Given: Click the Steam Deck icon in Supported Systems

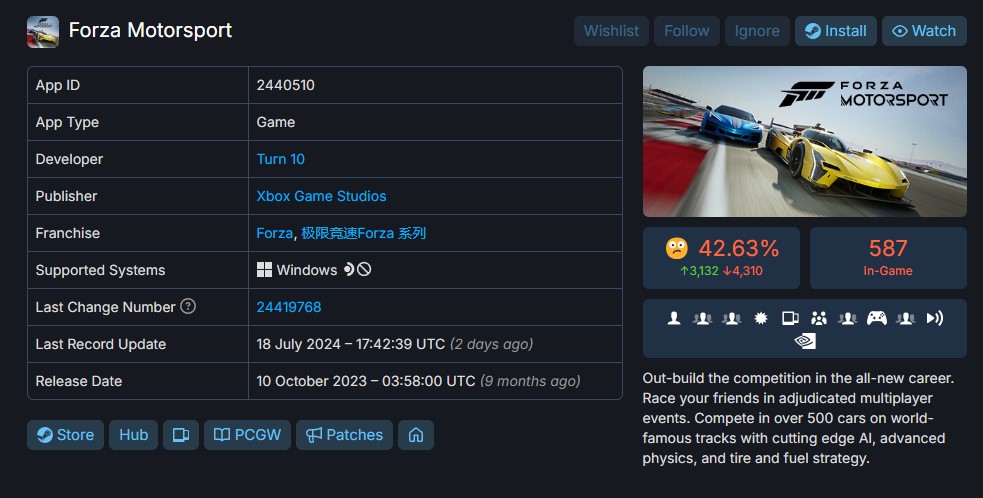Looking at the screenshot, I should pyautogui.click(x=349, y=270).
